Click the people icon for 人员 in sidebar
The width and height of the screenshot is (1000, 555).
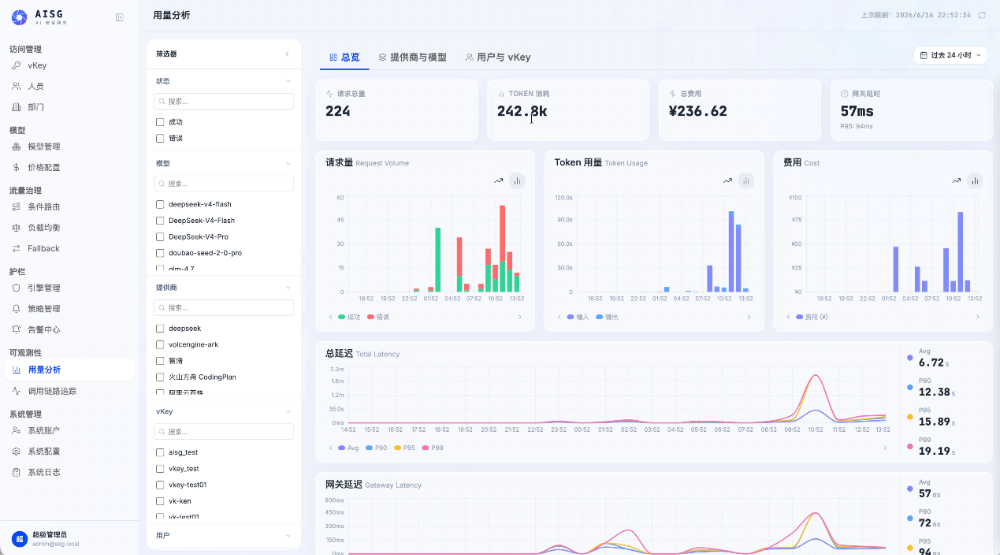pos(16,86)
